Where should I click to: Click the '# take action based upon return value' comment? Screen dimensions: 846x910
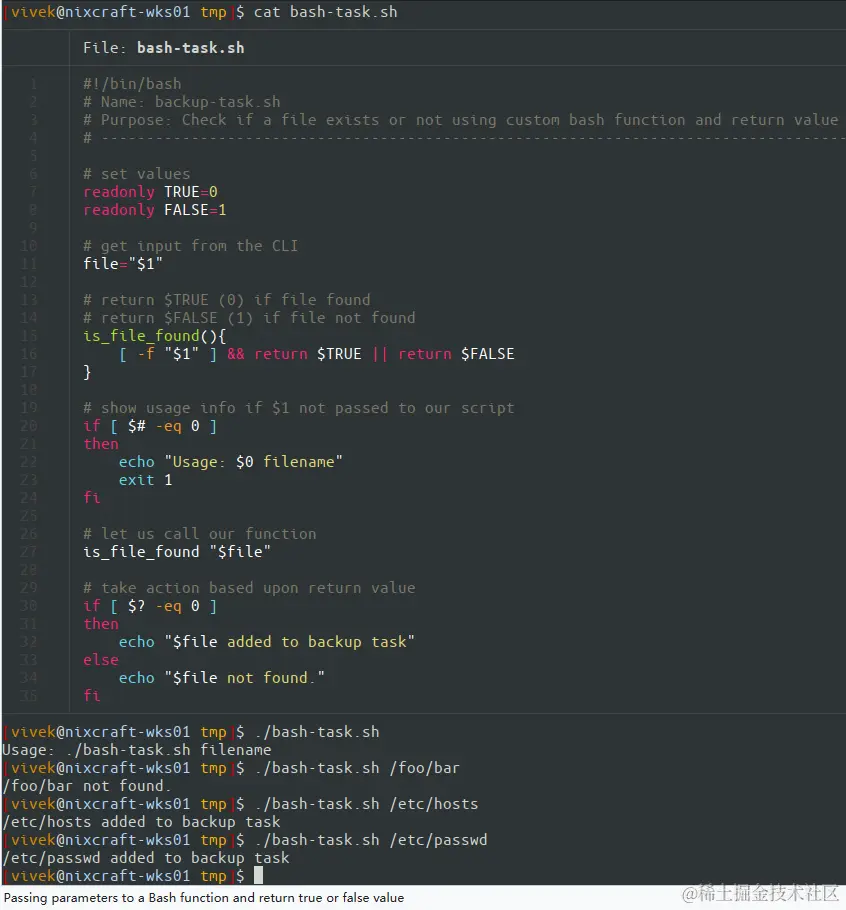coord(249,588)
